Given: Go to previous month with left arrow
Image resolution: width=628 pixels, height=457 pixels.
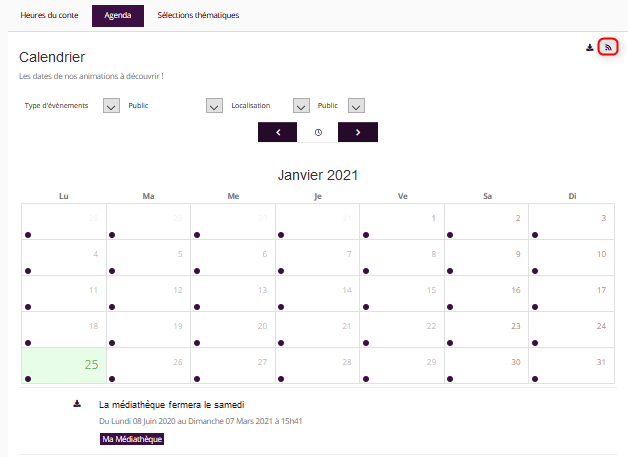Looking at the screenshot, I should [277, 132].
